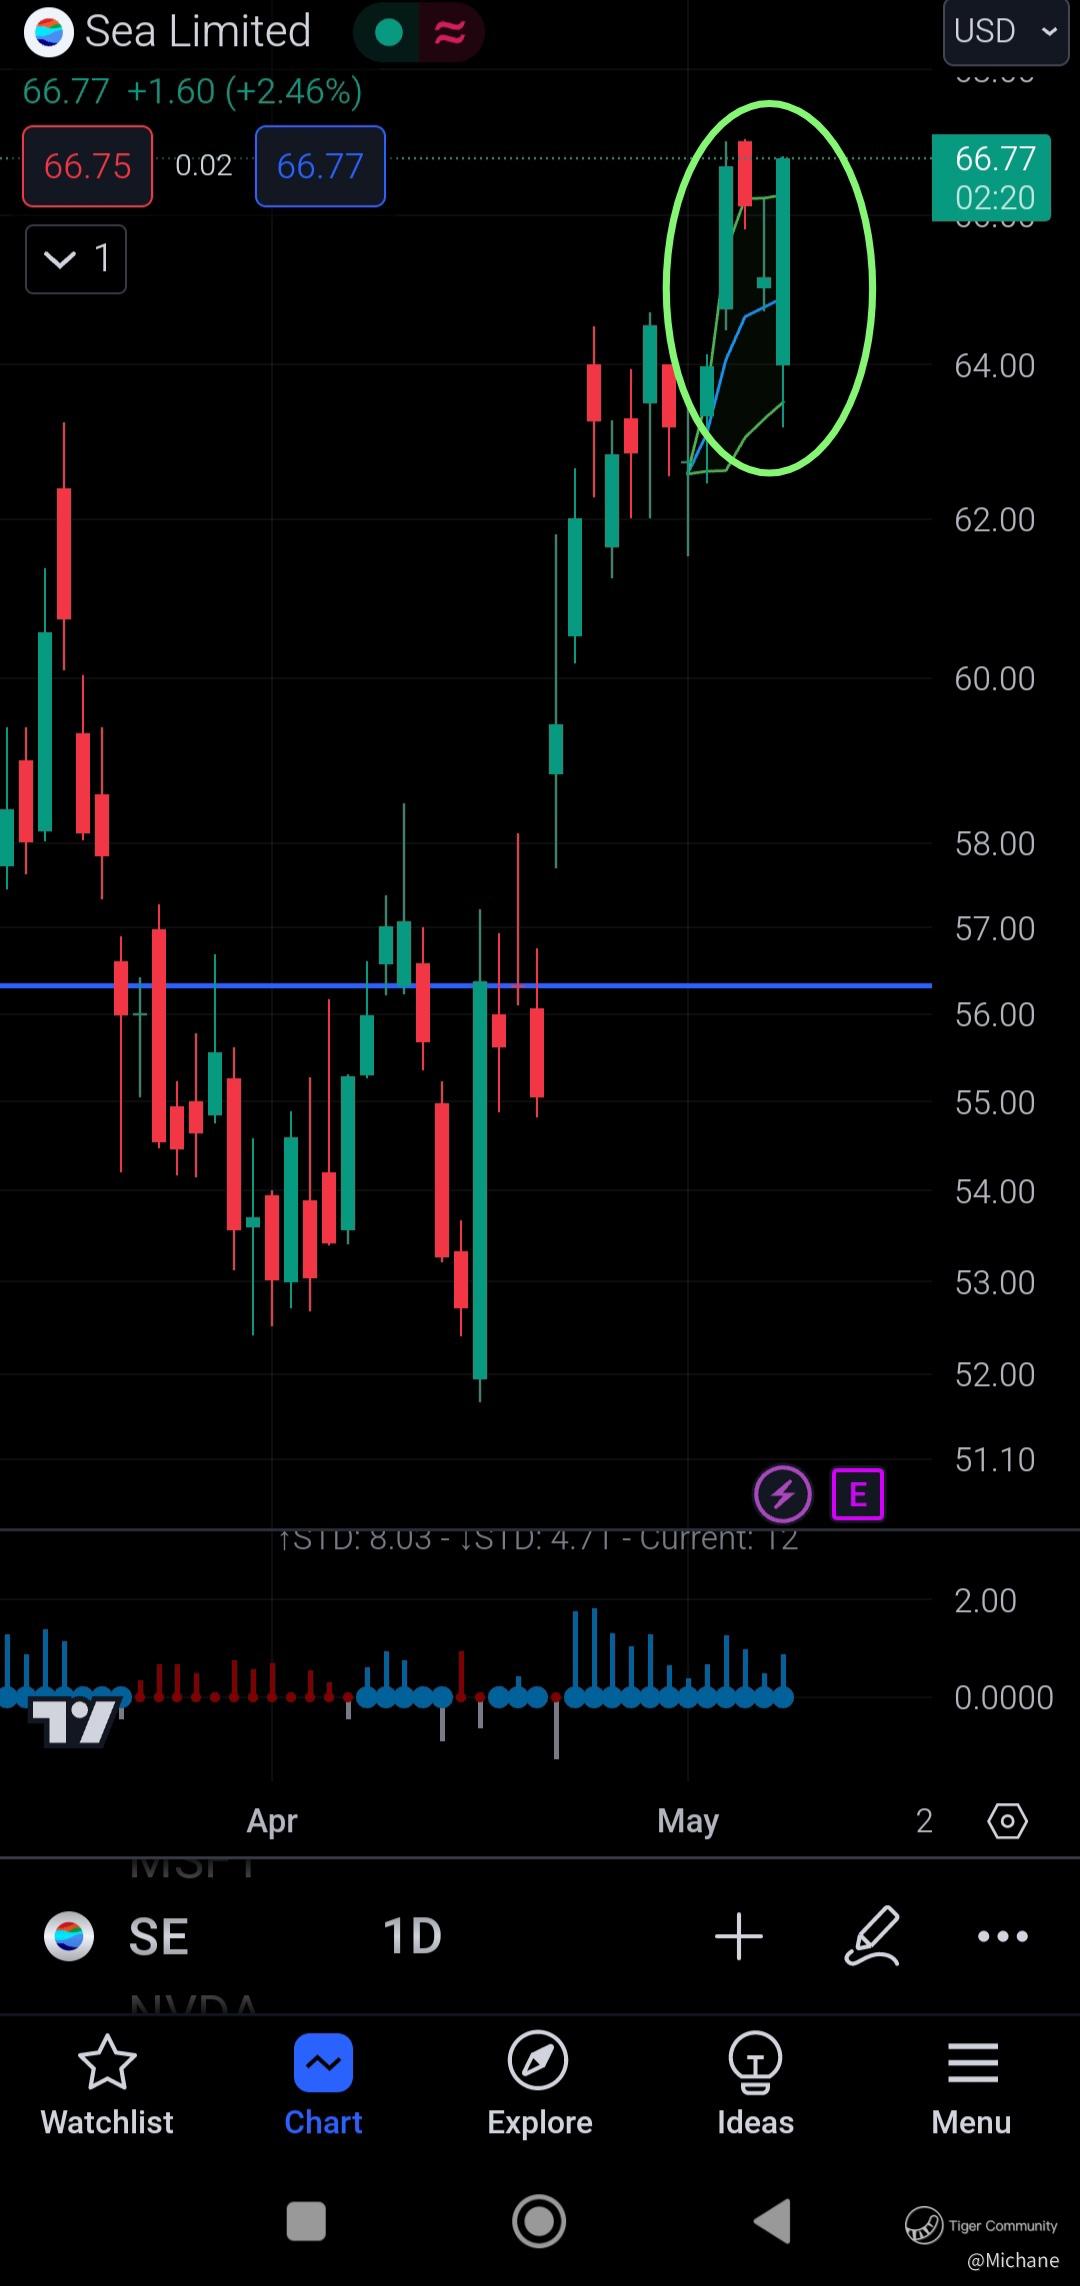Switch to the Watchlist tab
1080x2286 pixels.
coord(107,2085)
